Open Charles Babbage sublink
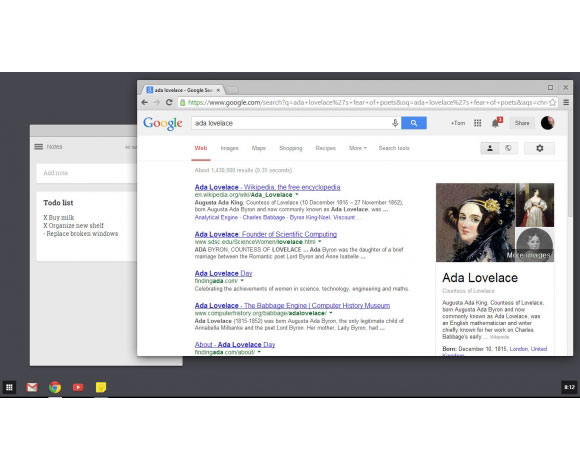The width and height of the screenshot is (580, 470). pyautogui.click(x=264, y=217)
